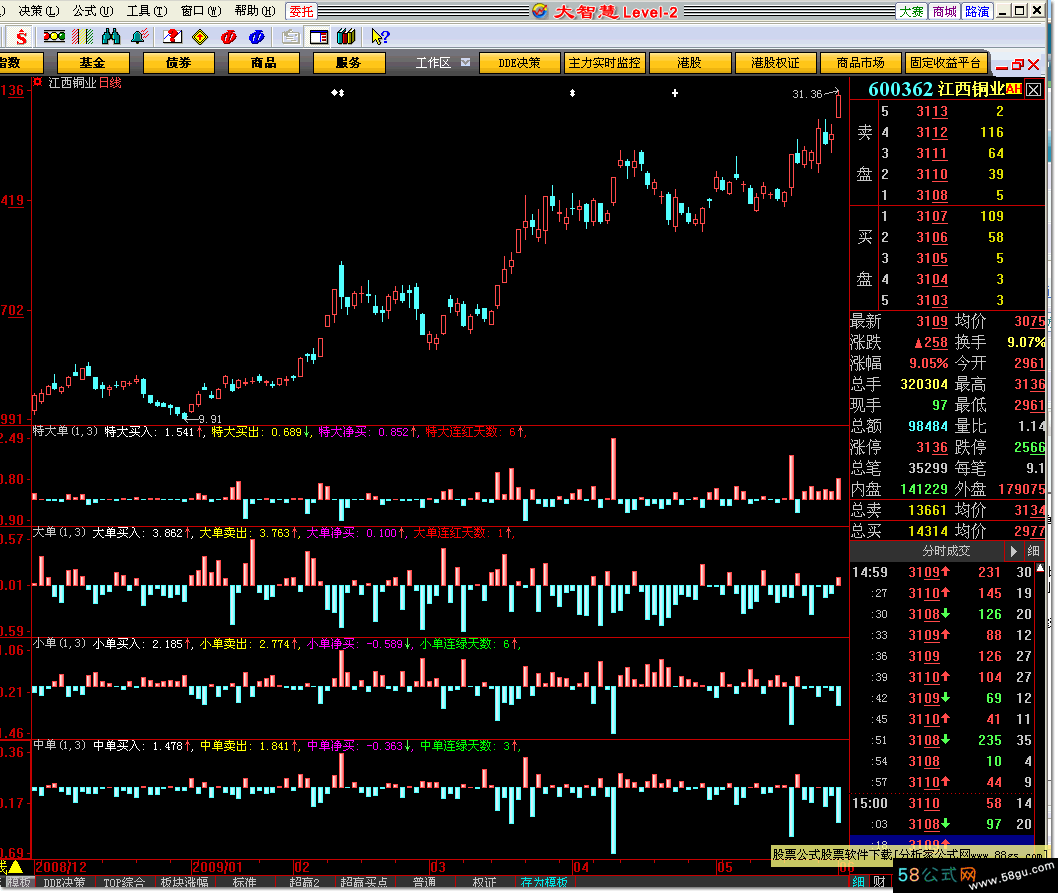Open the 帮助 menu
The width and height of the screenshot is (1058, 893).
(x=255, y=11)
